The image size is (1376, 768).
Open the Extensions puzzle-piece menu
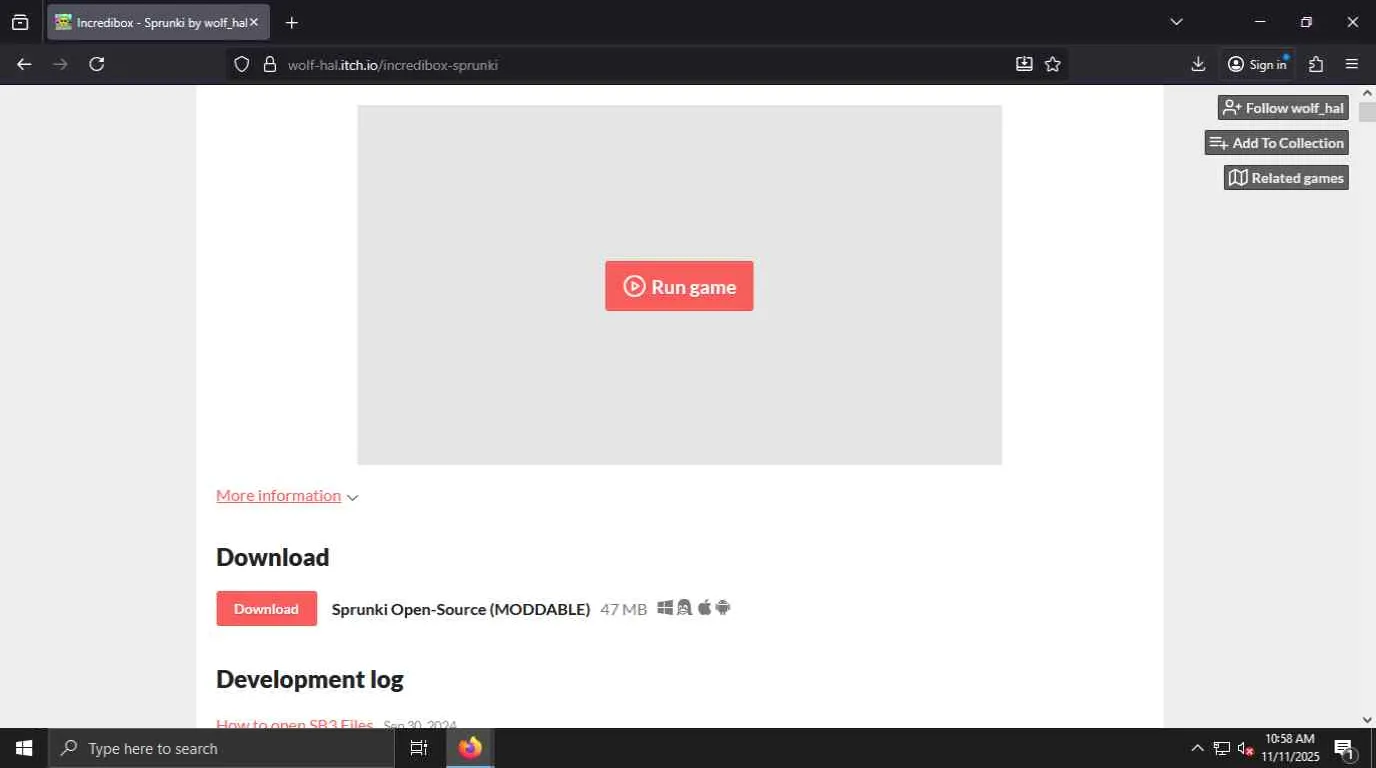point(1316,64)
